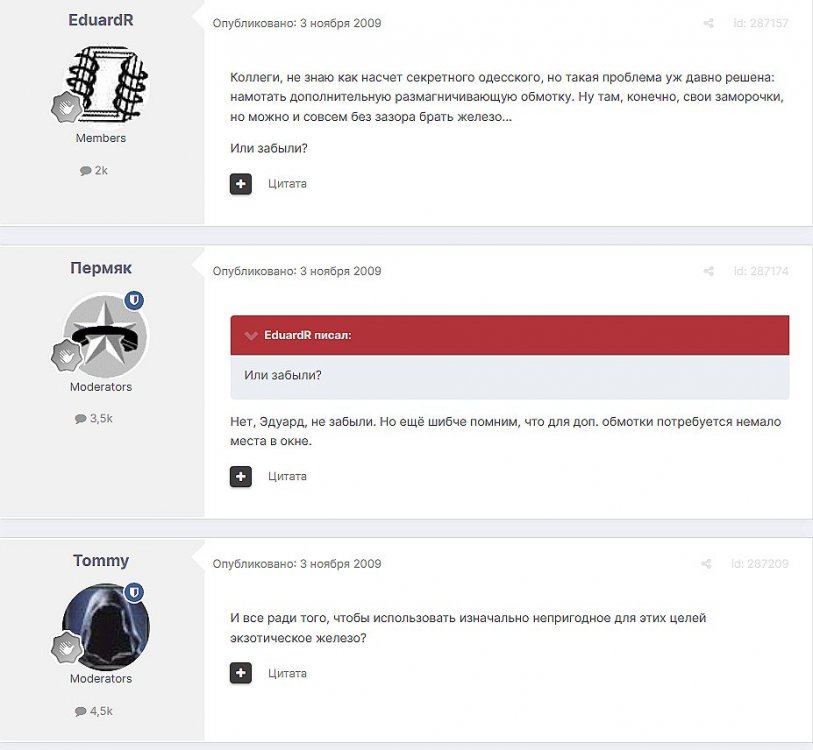Screen dimensions: 813x750
Task: View Пермяк's 3,5k post count
Action: [x=94, y=418]
